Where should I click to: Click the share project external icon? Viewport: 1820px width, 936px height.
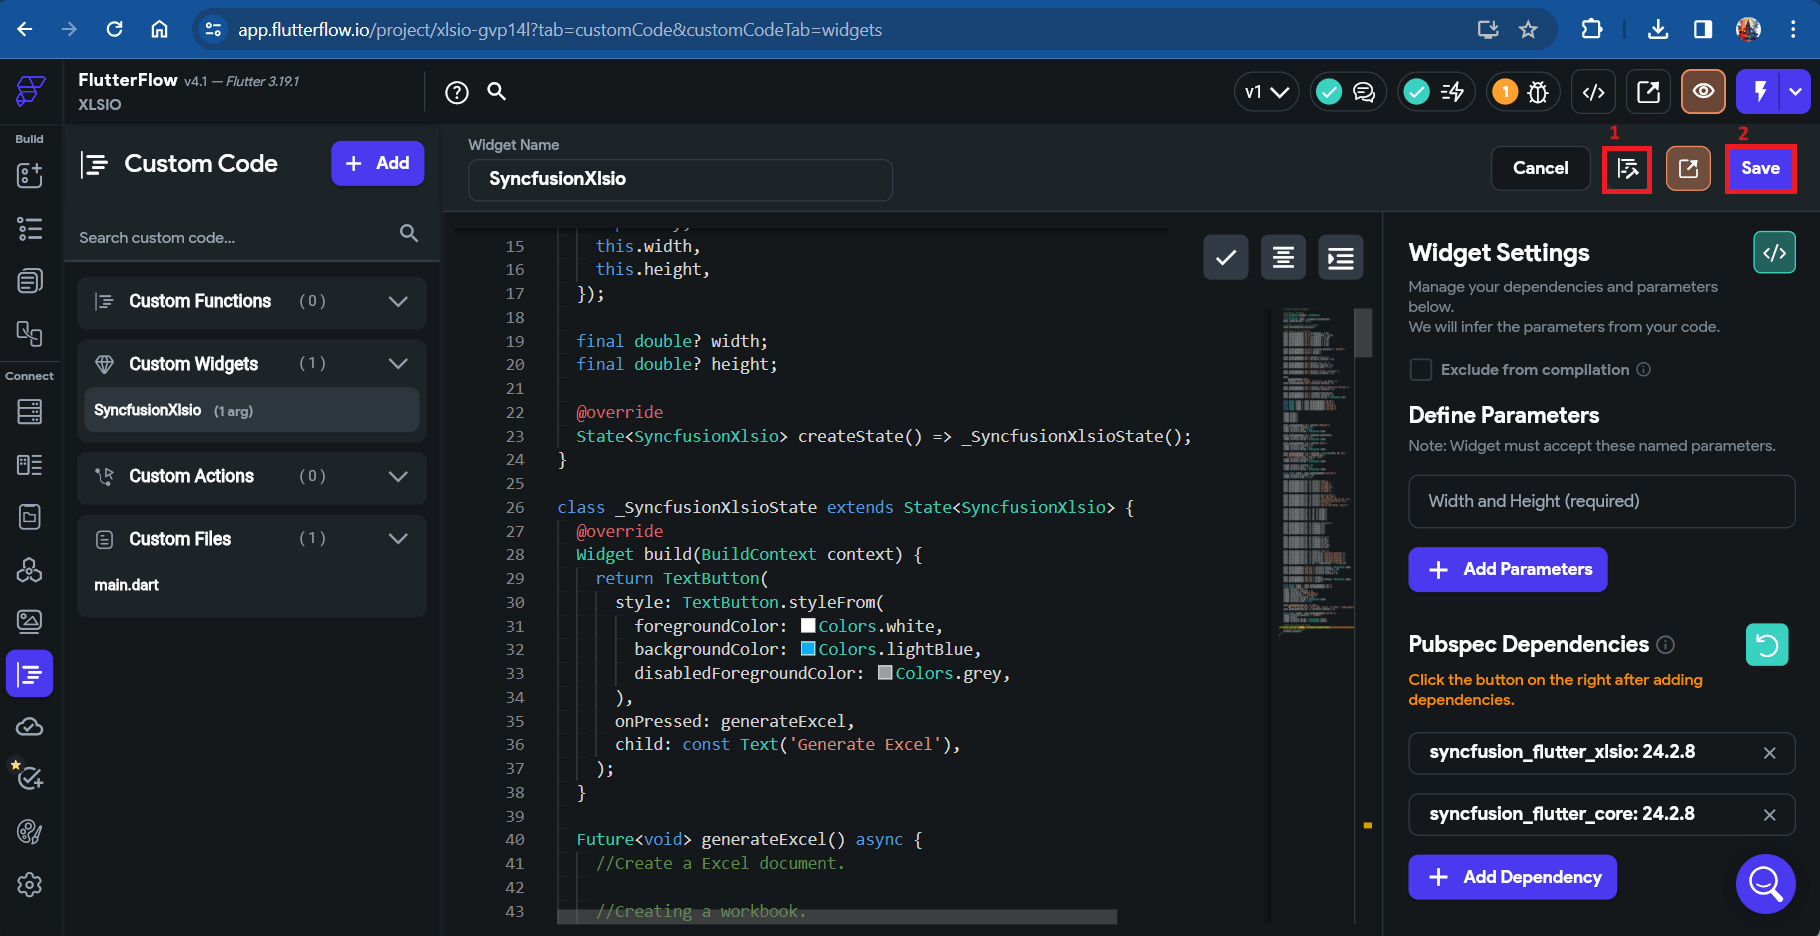pos(1649,92)
